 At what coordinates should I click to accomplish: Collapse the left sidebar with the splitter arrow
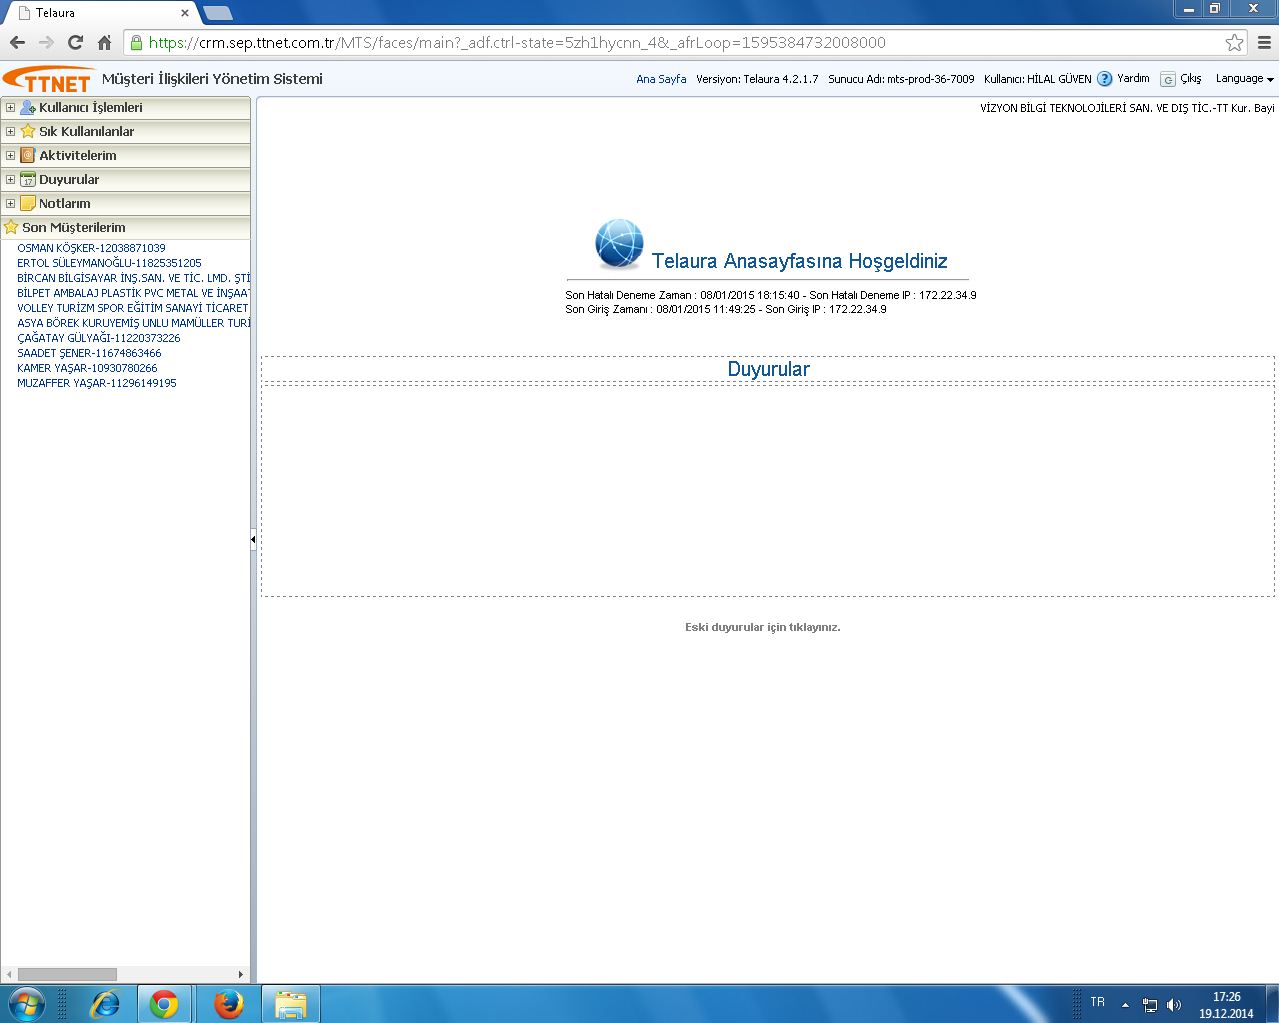253,540
